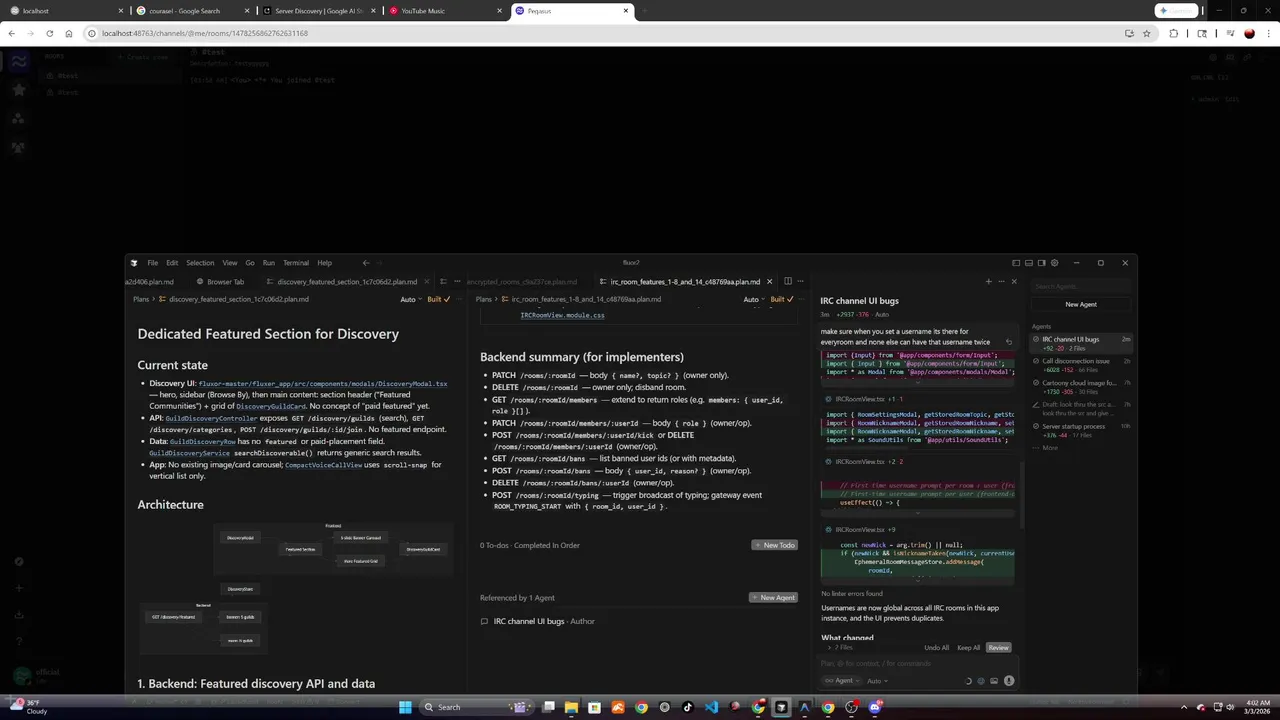
Task: Select Draft look thru the src agent
Action: 1081,408
